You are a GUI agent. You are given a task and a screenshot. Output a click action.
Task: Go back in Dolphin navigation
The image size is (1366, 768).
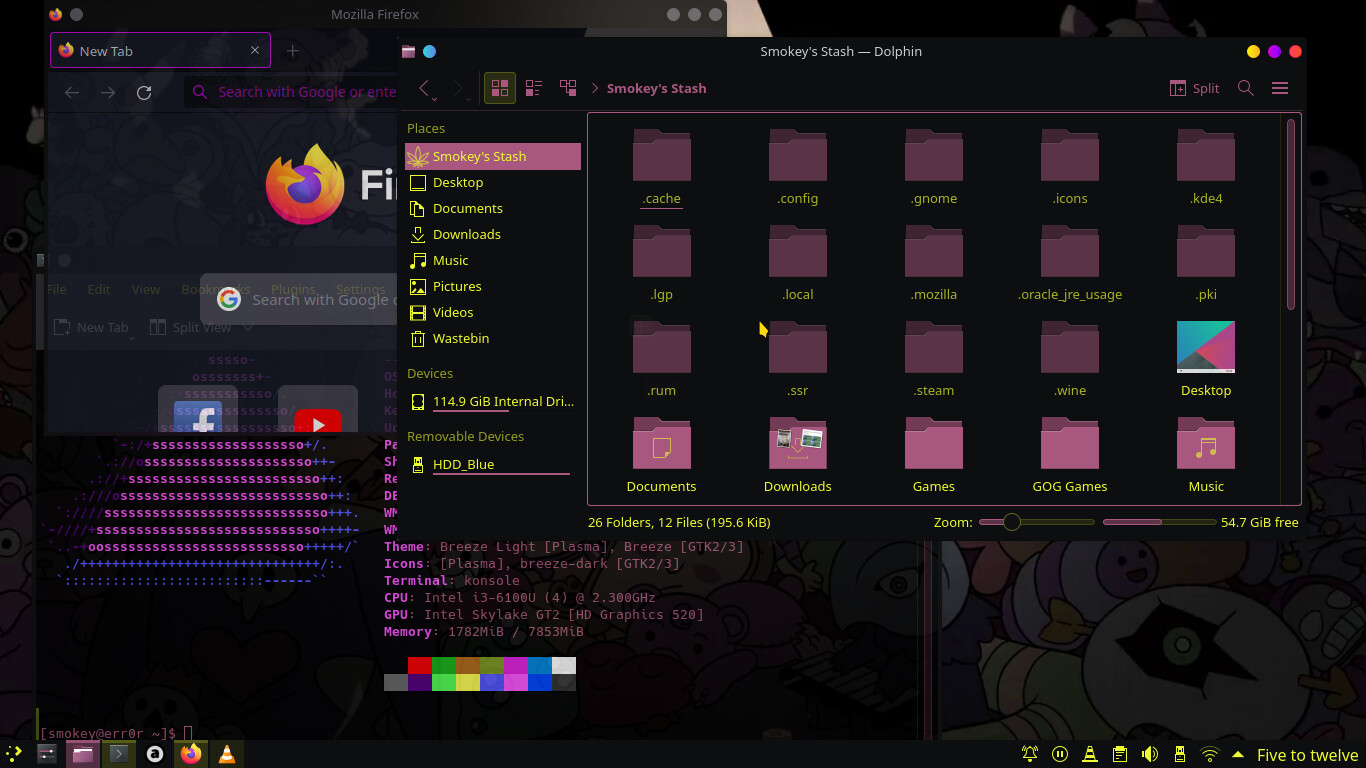pyautogui.click(x=425, y=88)
